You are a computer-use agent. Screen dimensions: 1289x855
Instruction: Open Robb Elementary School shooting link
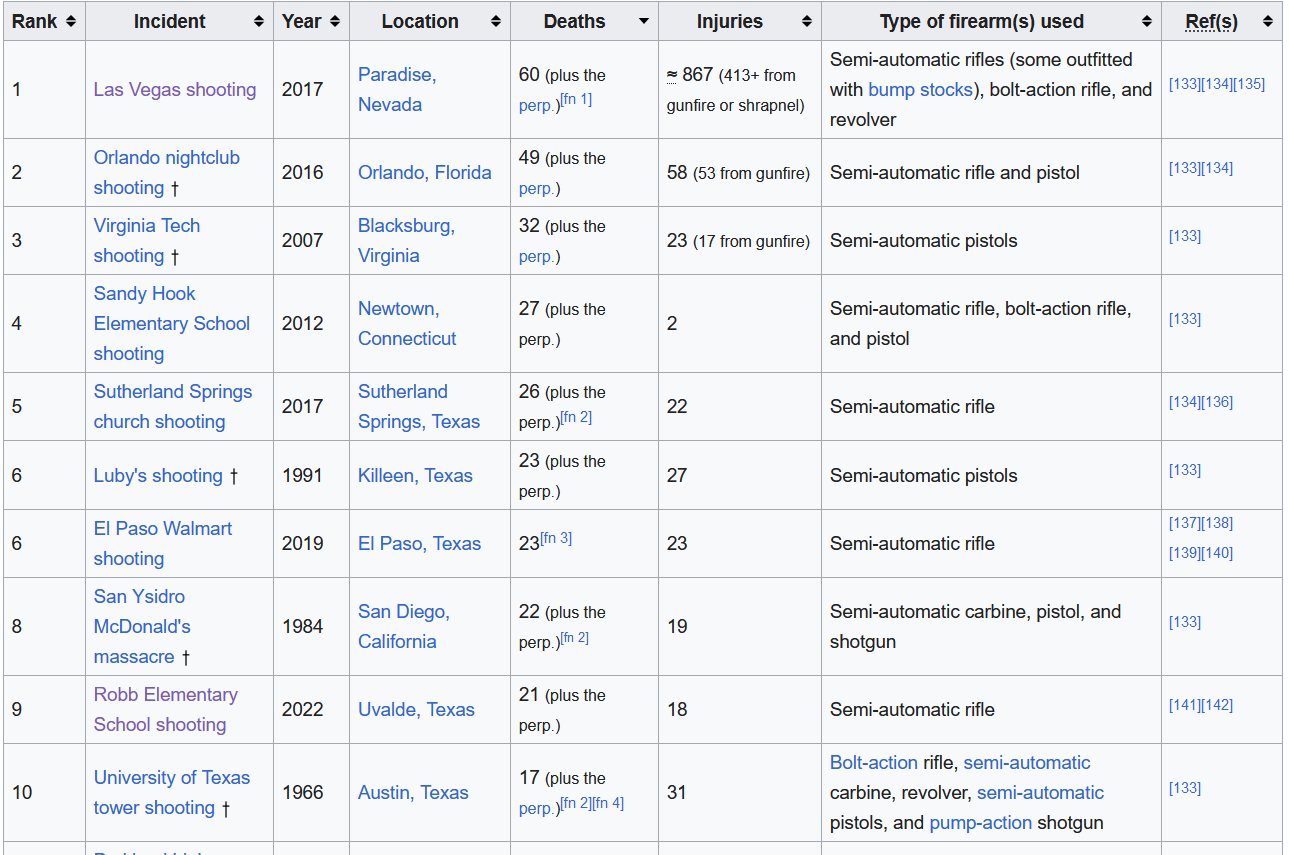pos(166,709)
